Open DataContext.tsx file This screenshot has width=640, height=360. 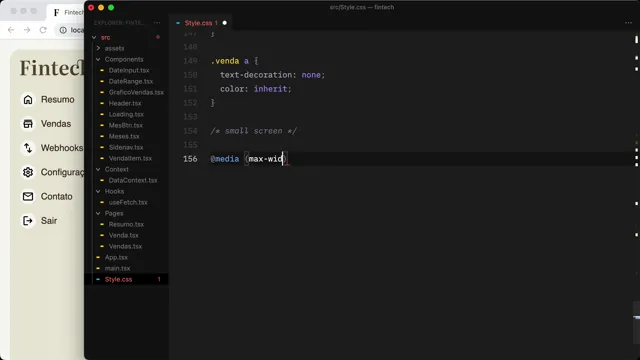133,180
